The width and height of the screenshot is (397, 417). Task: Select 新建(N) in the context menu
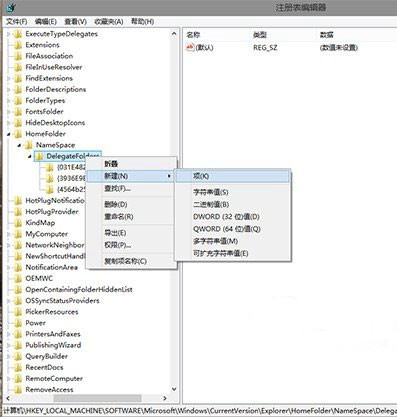tap(131, 176)
